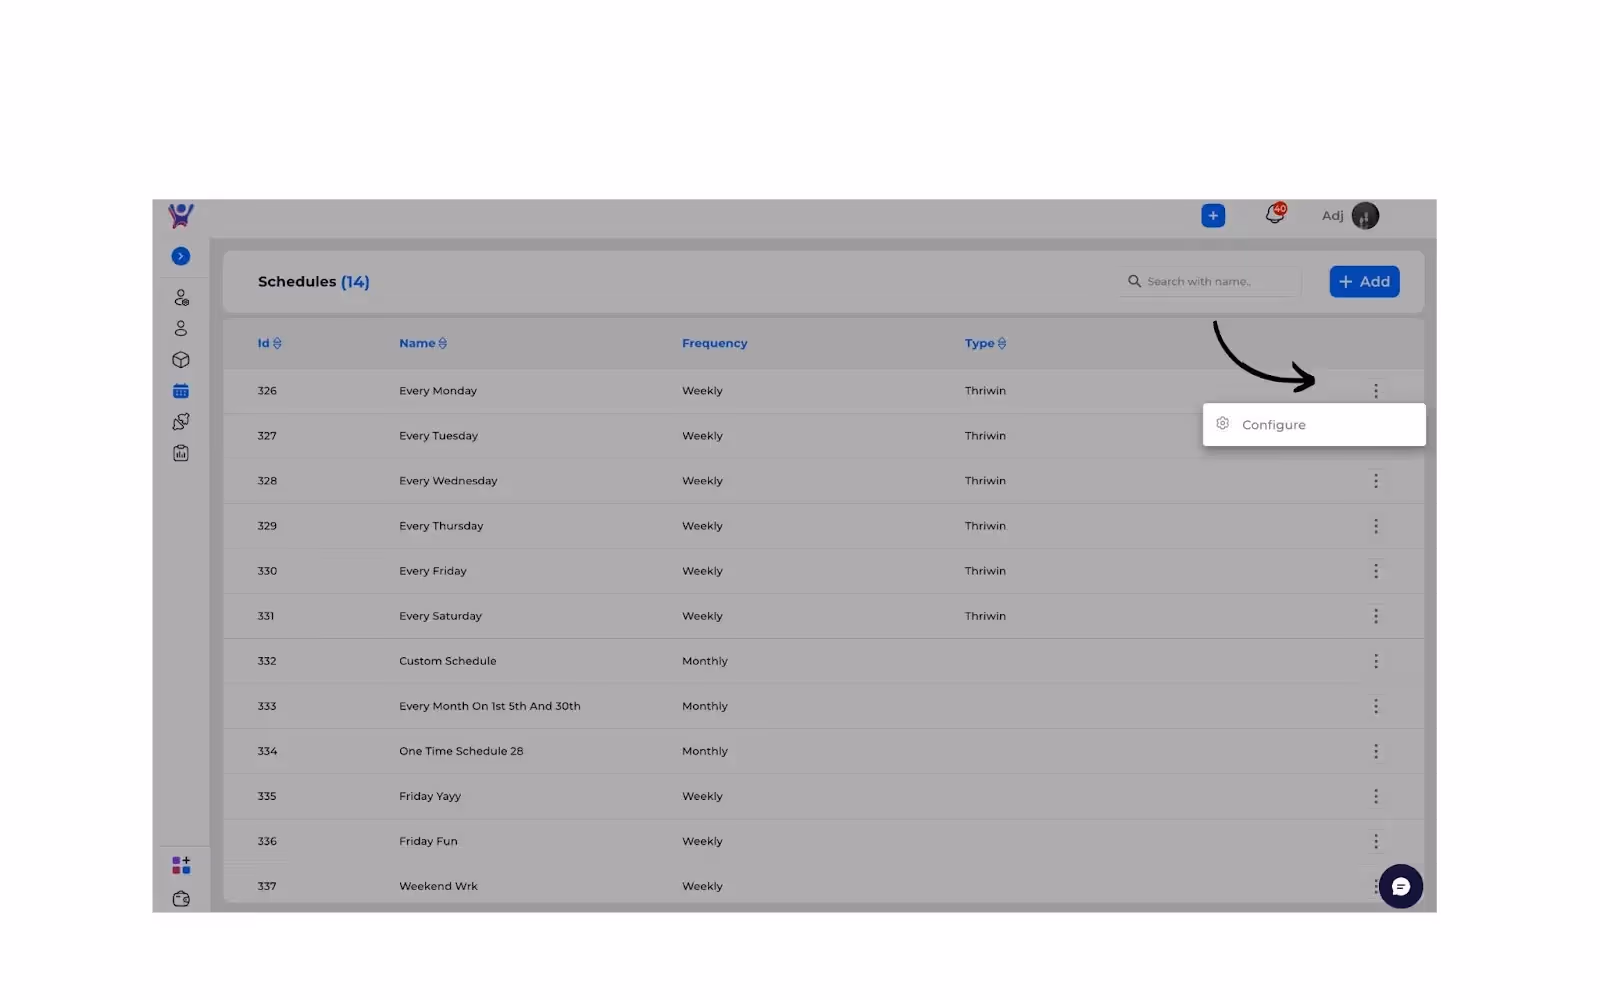Click the Friday Yayy schedule name
Viewport: 1600px width, 1000px height.
click(430, 796)
